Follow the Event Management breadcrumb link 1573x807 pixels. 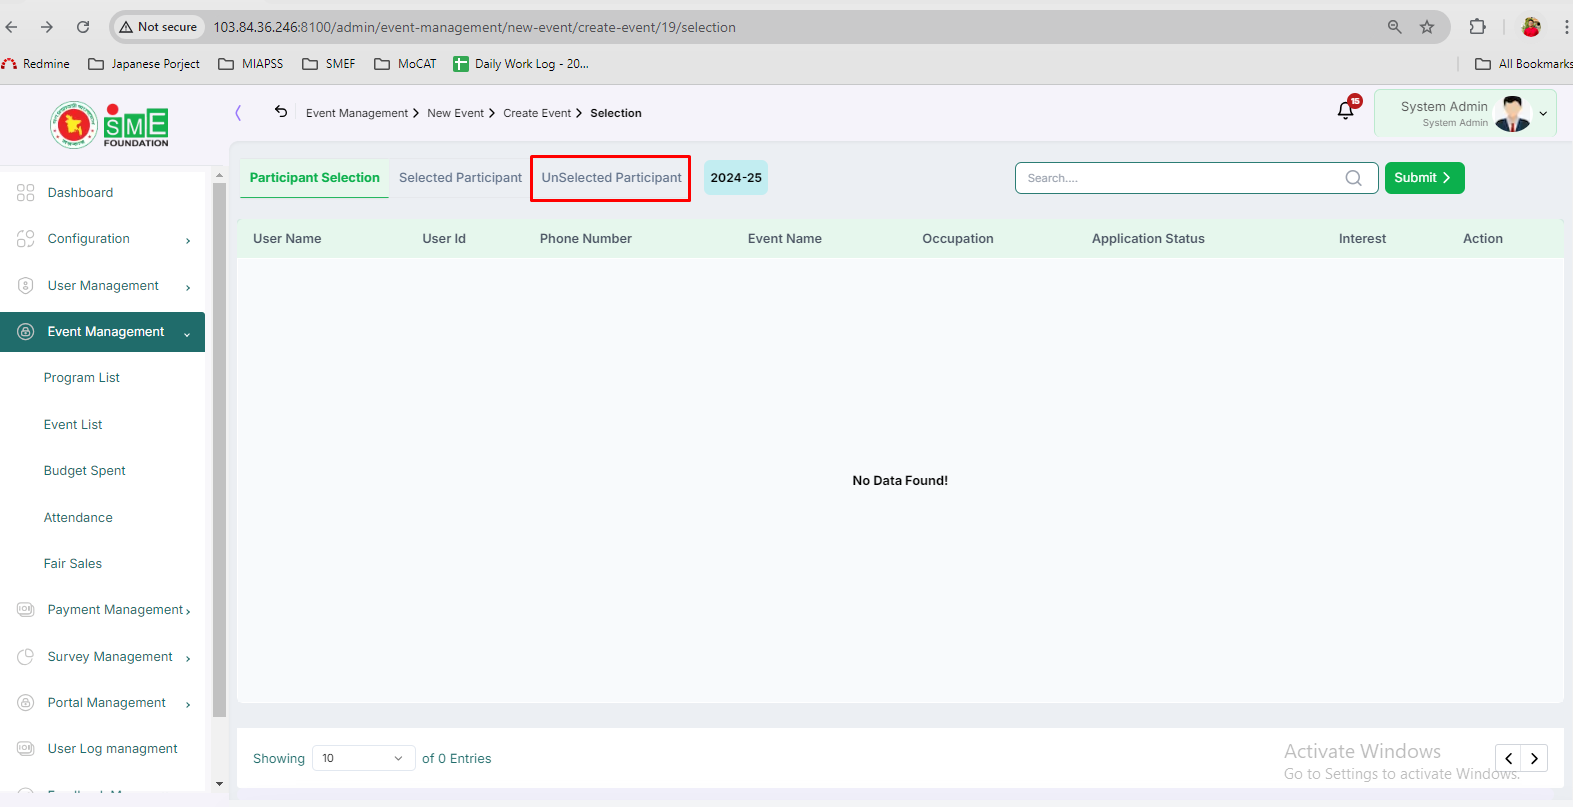357,113
